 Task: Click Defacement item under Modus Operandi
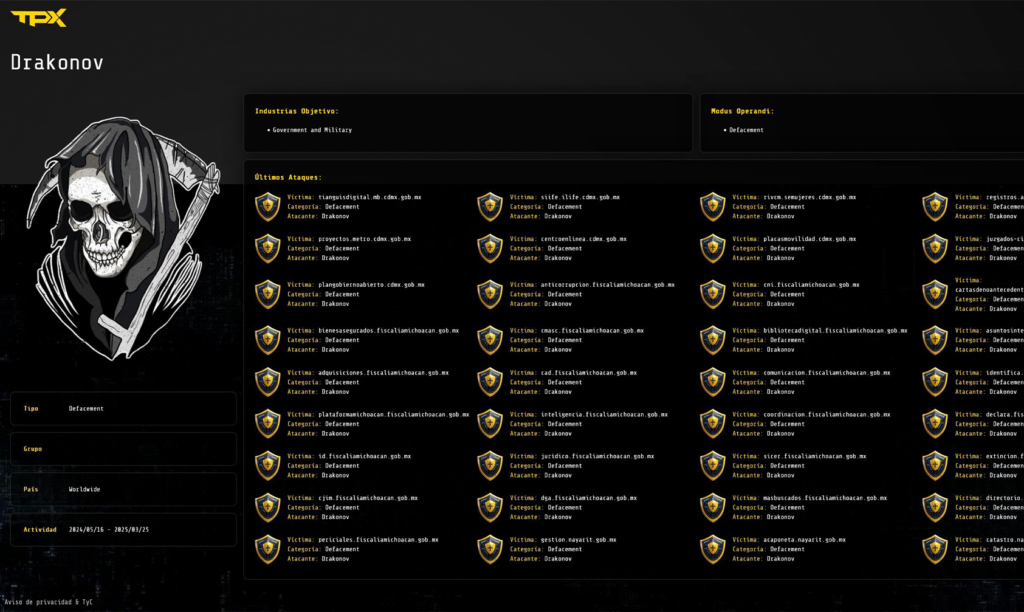pos(746,130)
